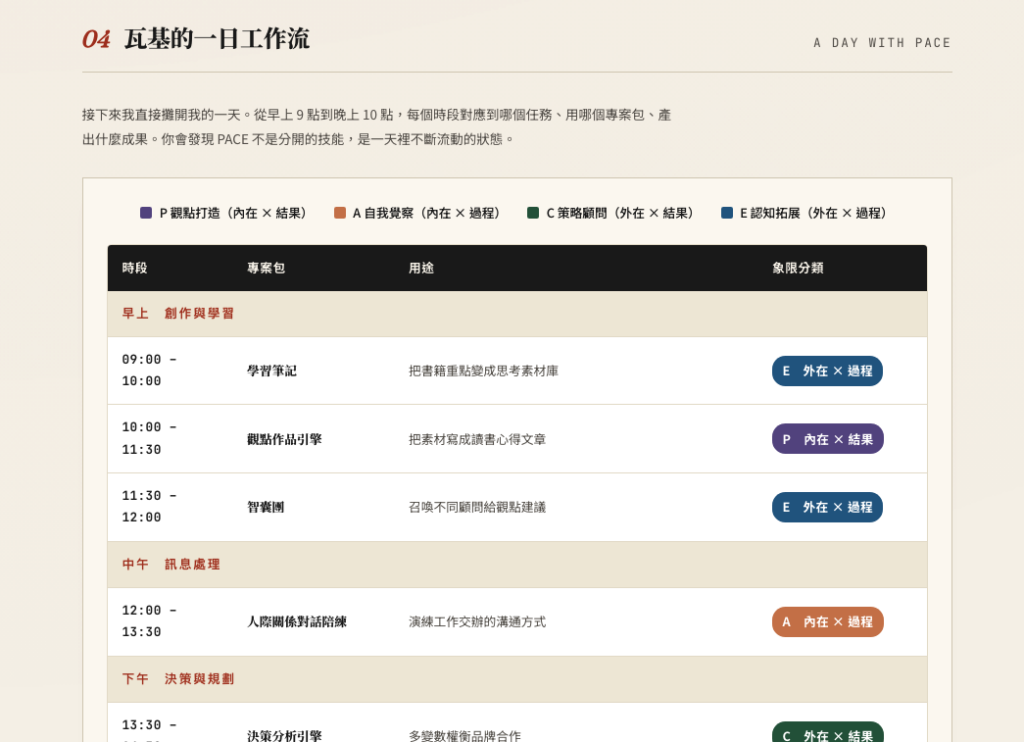Select the 時段 column header
1024x742 pixels.
pyautogui.click(x=135, y=268)
